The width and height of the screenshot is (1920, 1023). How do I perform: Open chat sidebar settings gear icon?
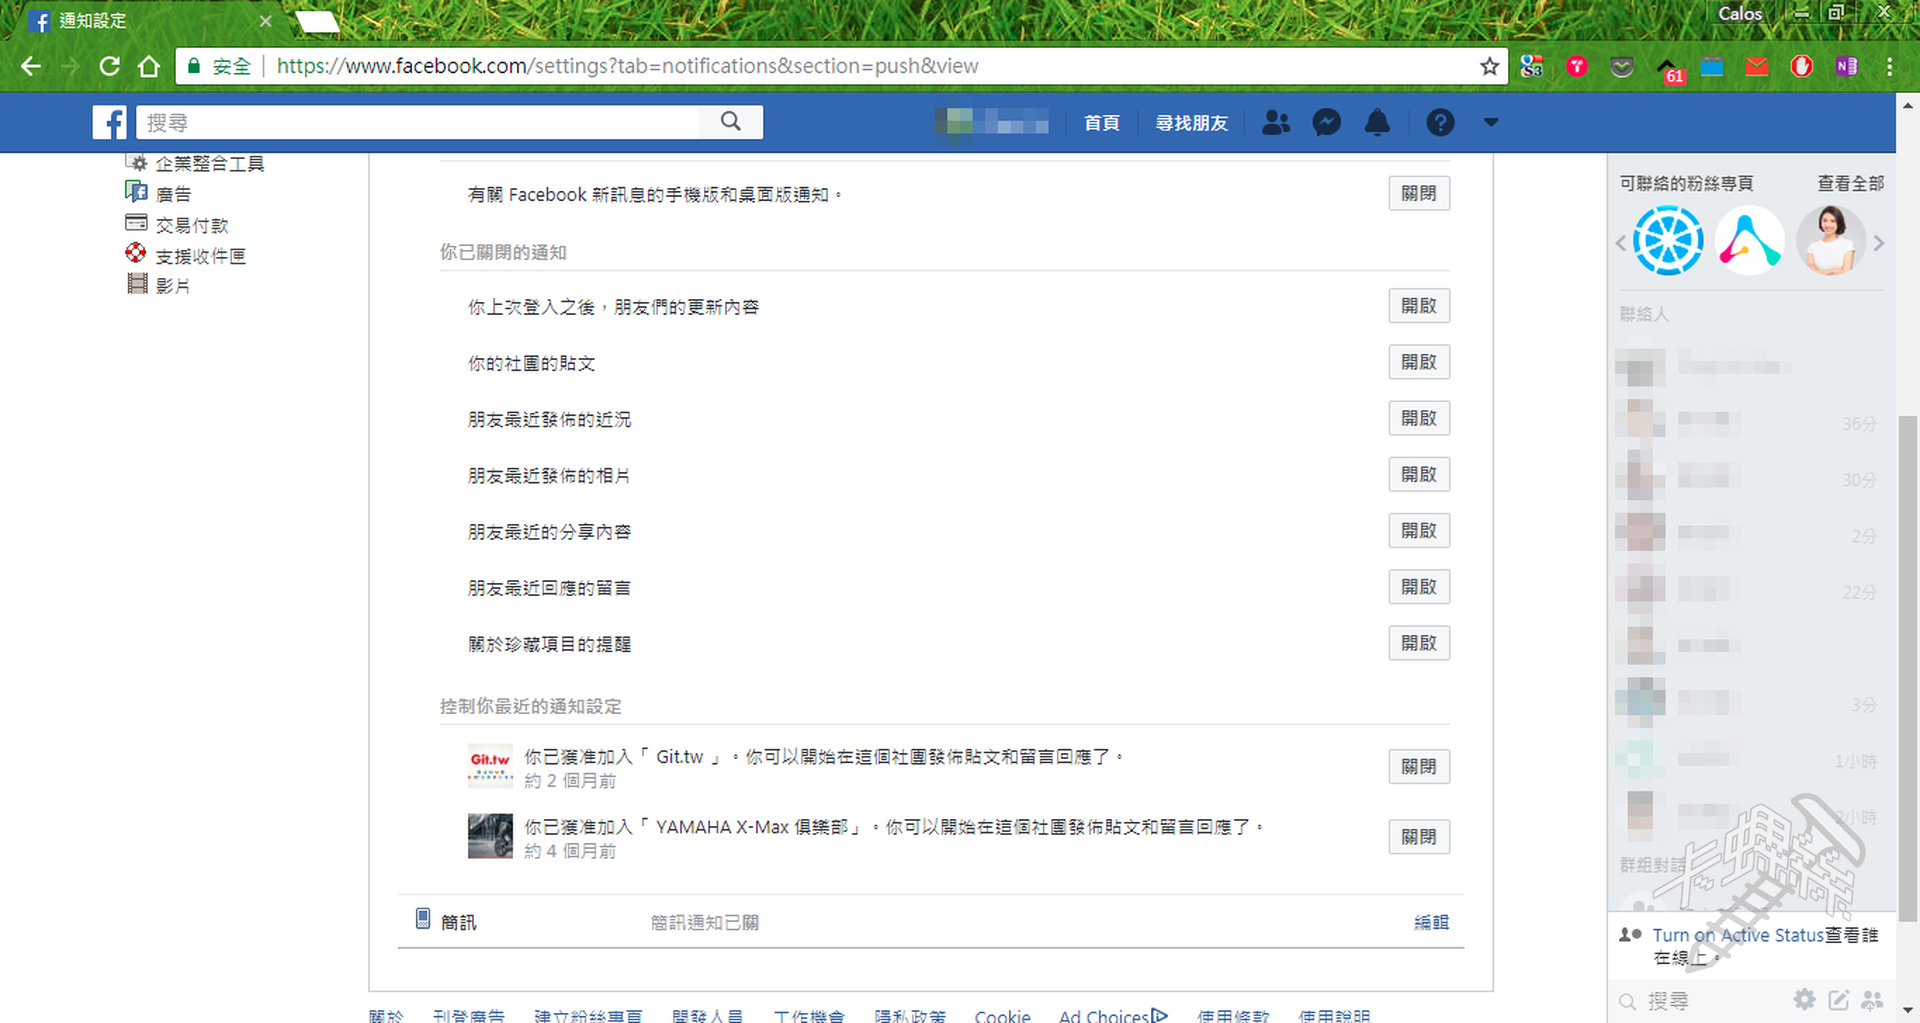click(x=1804, y=999)
